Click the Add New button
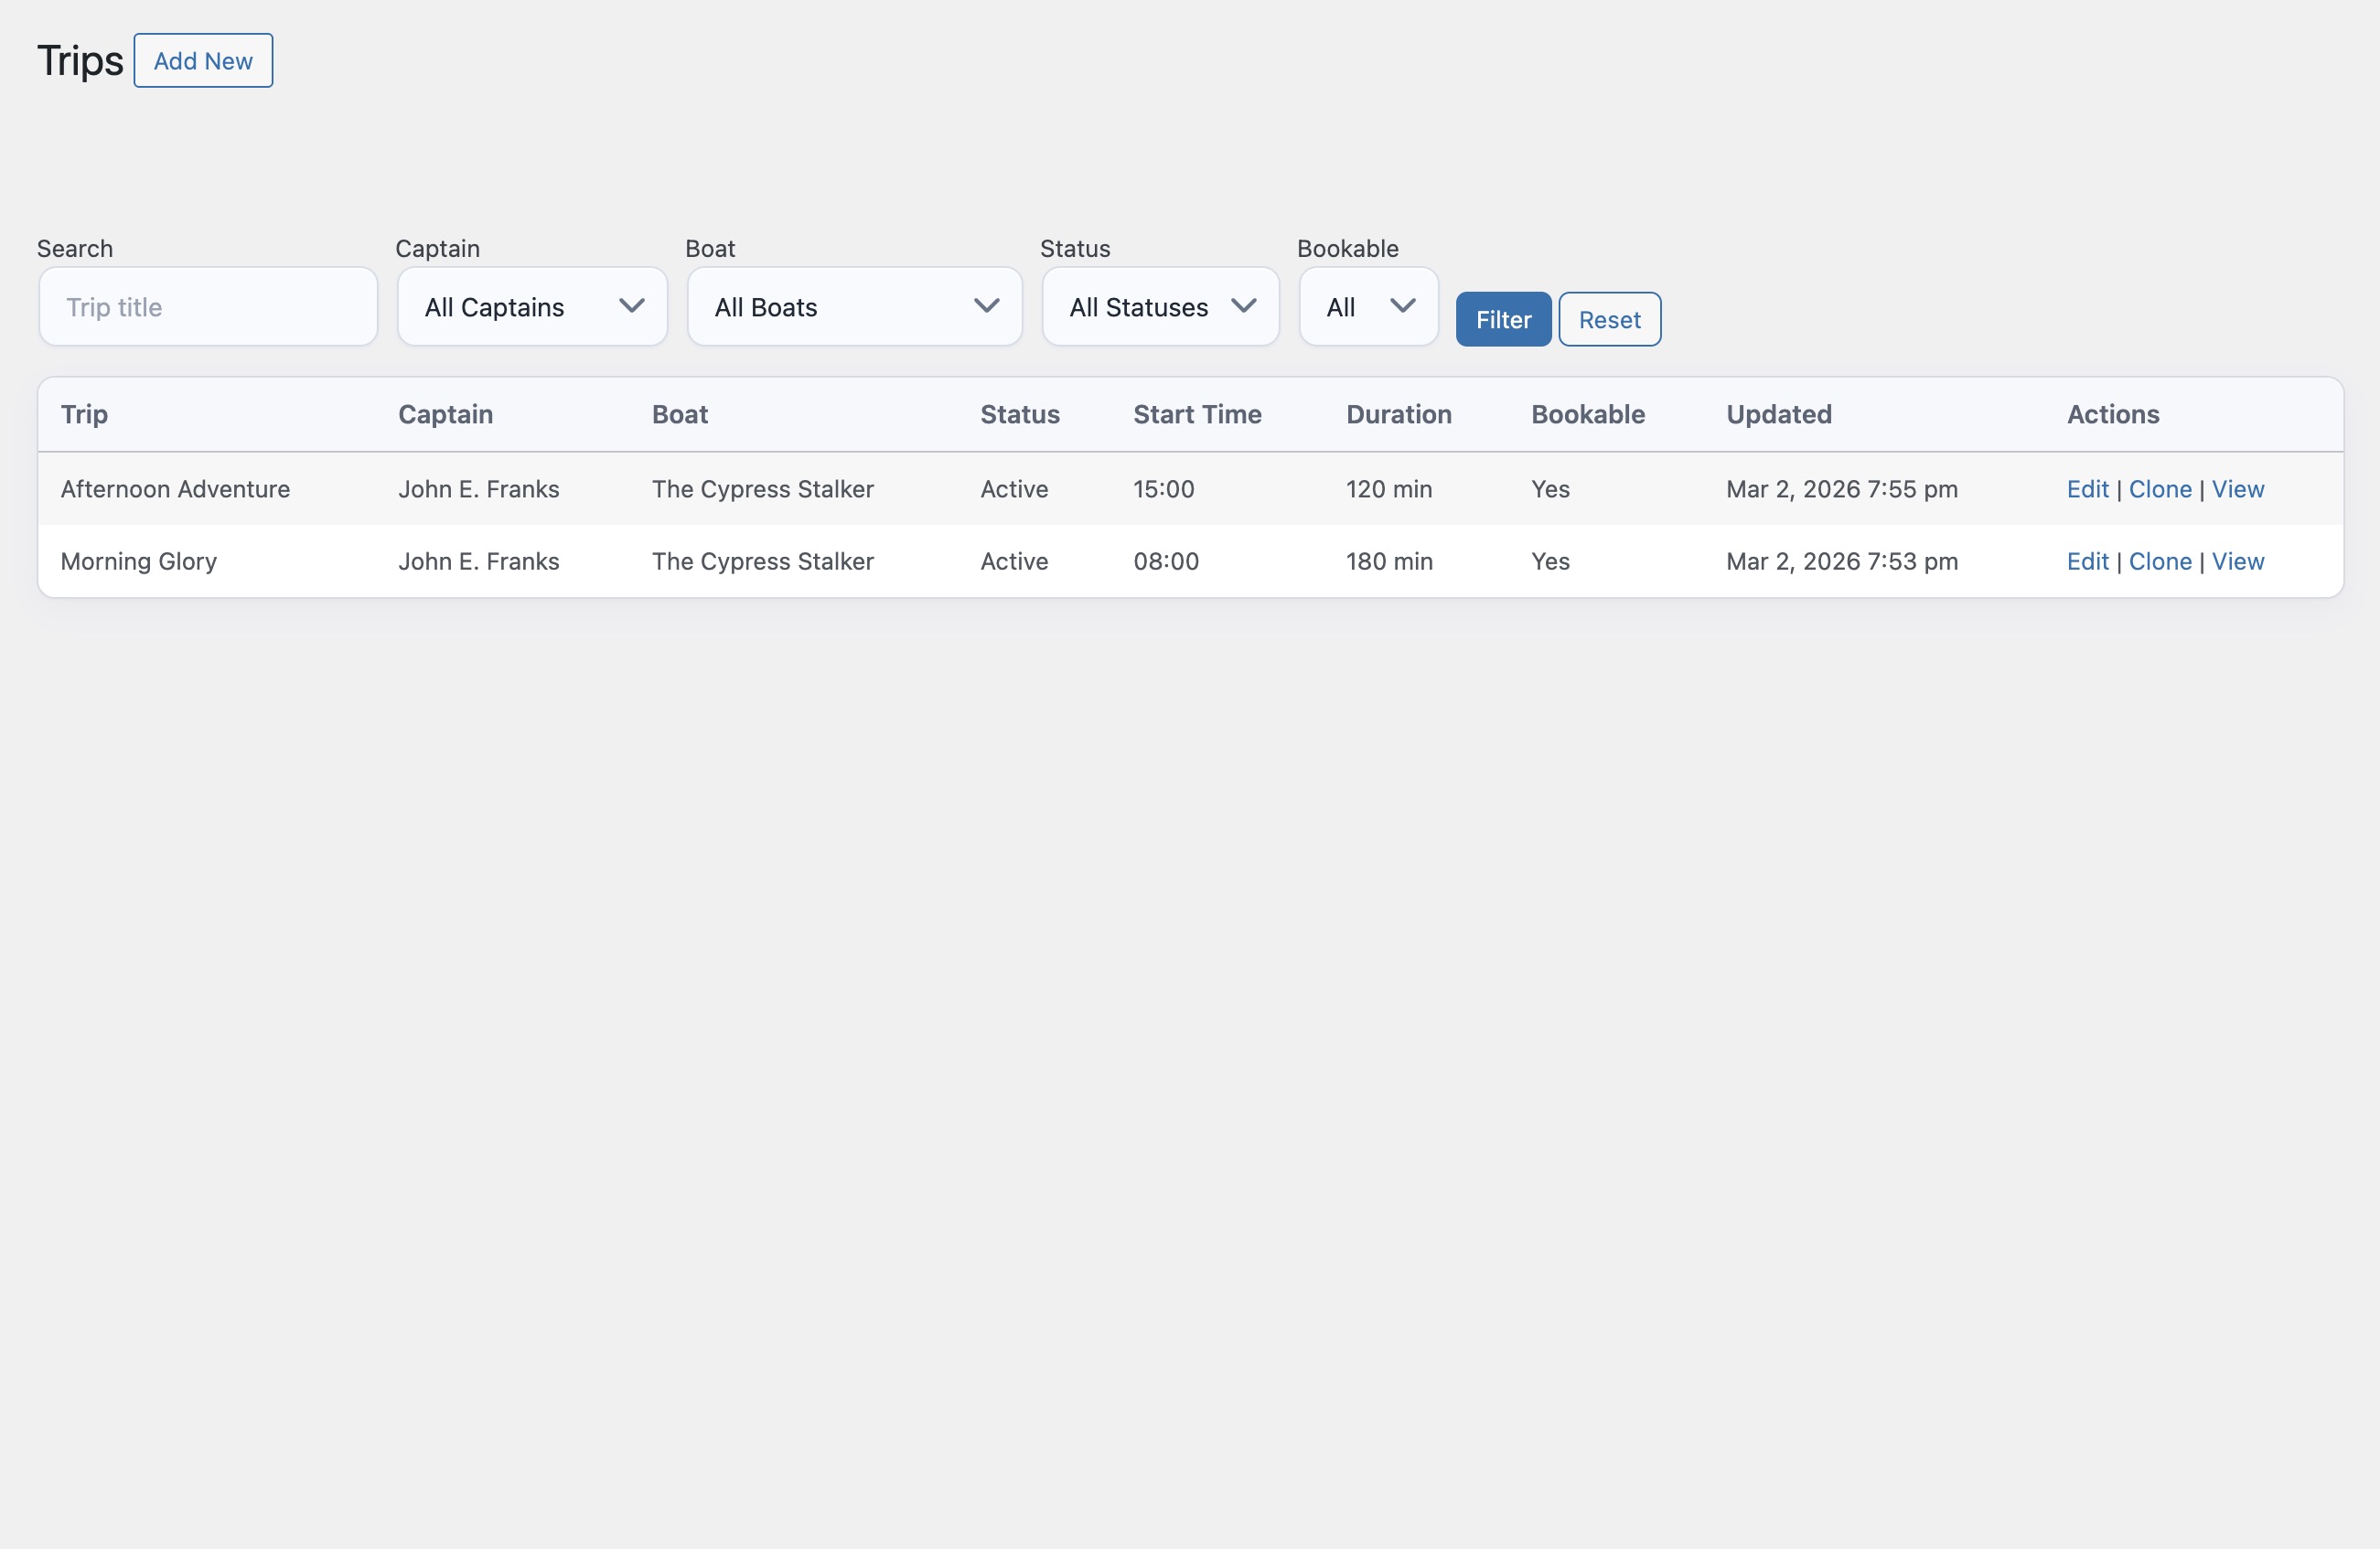Viewport: 2380px width, 1549px height. [202, 60]
